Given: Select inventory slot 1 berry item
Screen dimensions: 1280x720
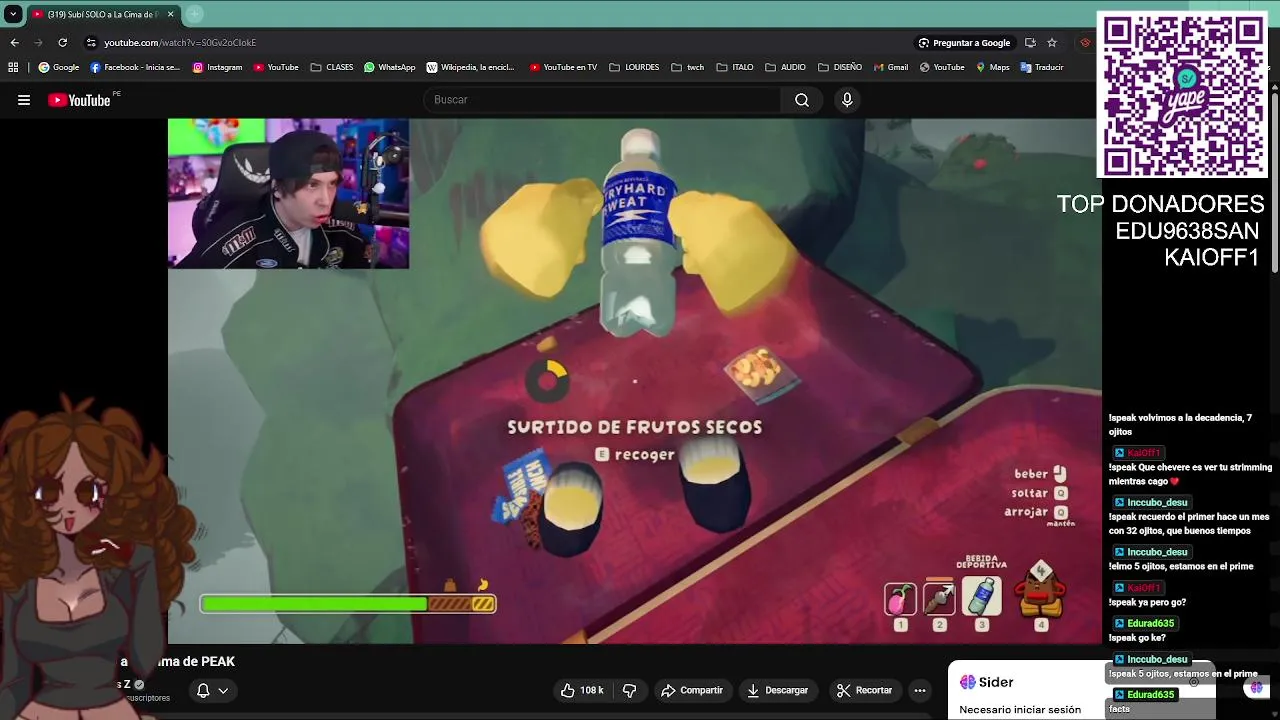Looking at the screenshot, I should (x=900, y=599).
